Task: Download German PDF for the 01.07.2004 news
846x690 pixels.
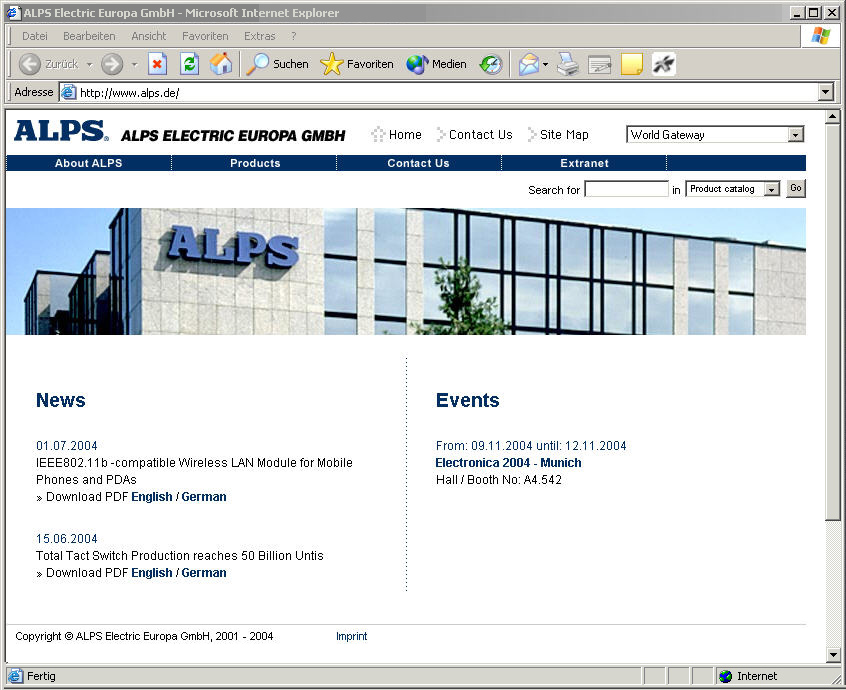Action: pos(204,497)
